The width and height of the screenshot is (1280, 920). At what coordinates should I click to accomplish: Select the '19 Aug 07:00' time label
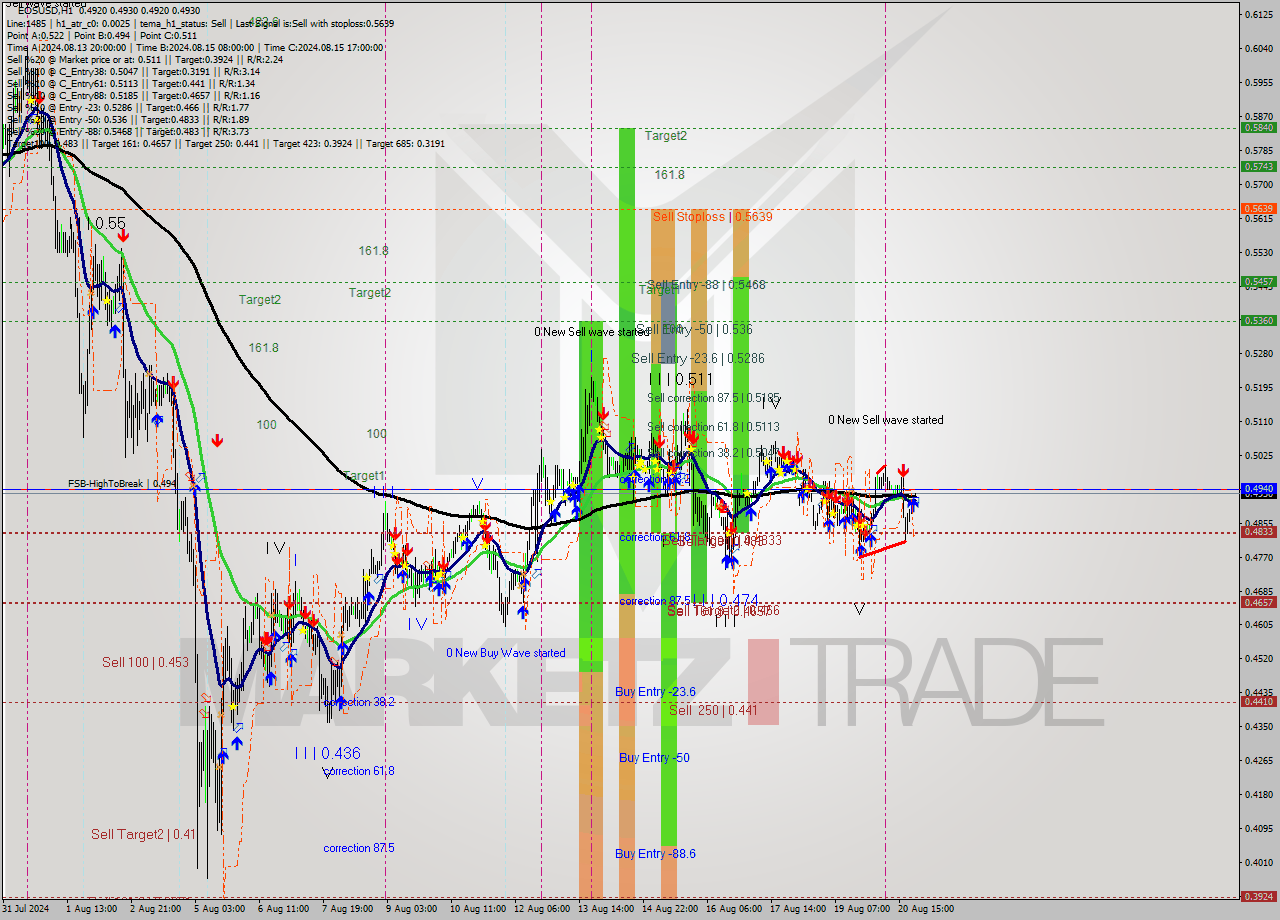862,910
